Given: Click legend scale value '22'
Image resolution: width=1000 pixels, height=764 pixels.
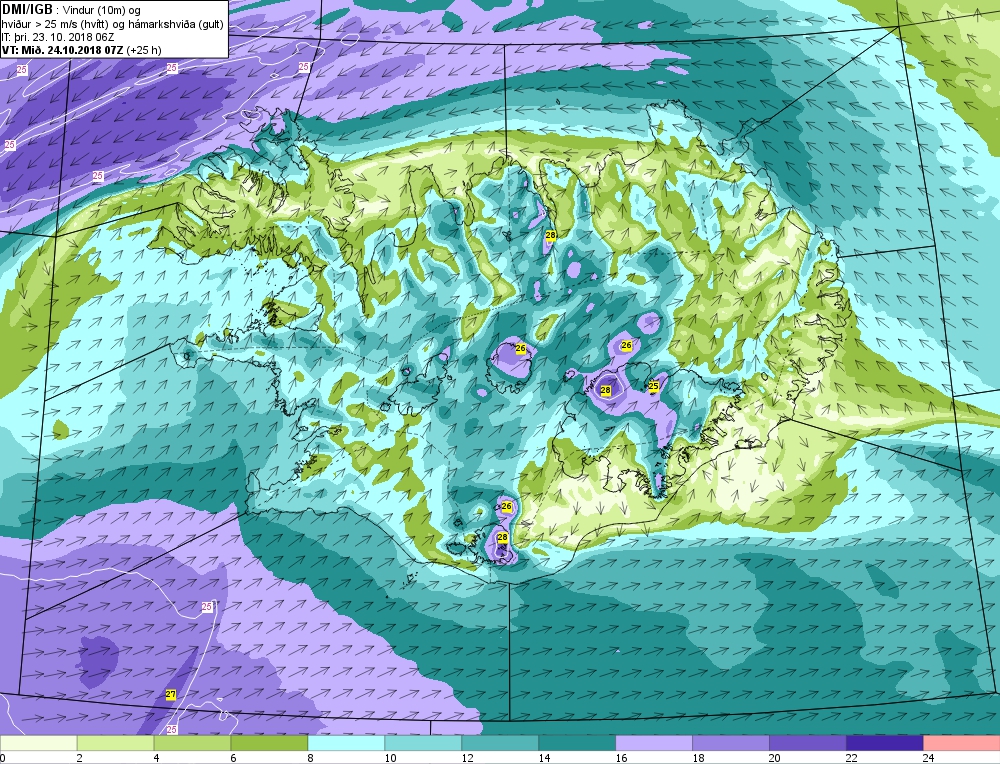Looking at the screenshot, I should pos(852,758).
